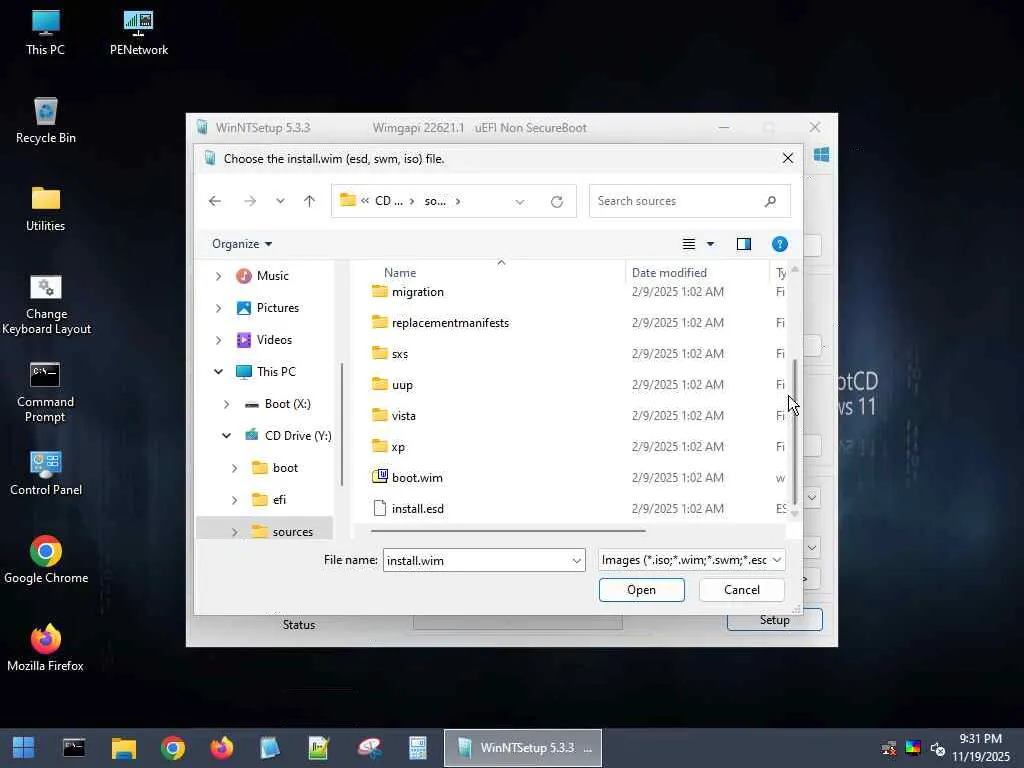Image resolution: width=1024 pixels, height=768 pixels.
Task: Select the sxs folder
Action: click(399, 354)
